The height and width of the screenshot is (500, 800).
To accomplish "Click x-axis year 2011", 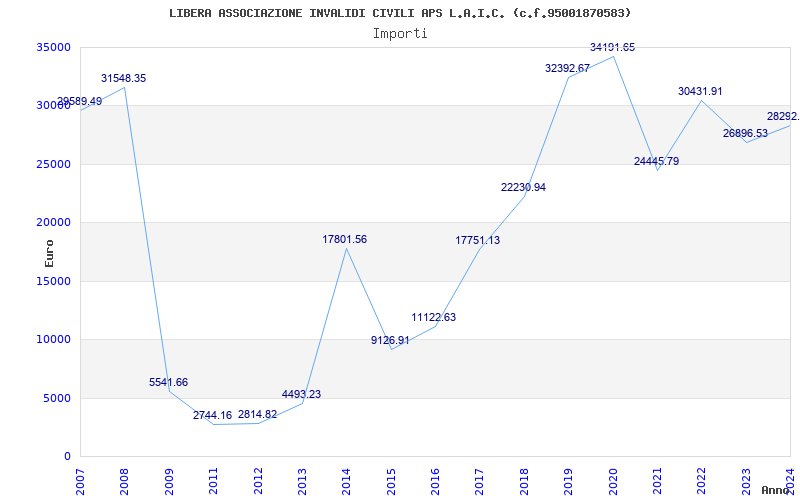I will 213,482.
